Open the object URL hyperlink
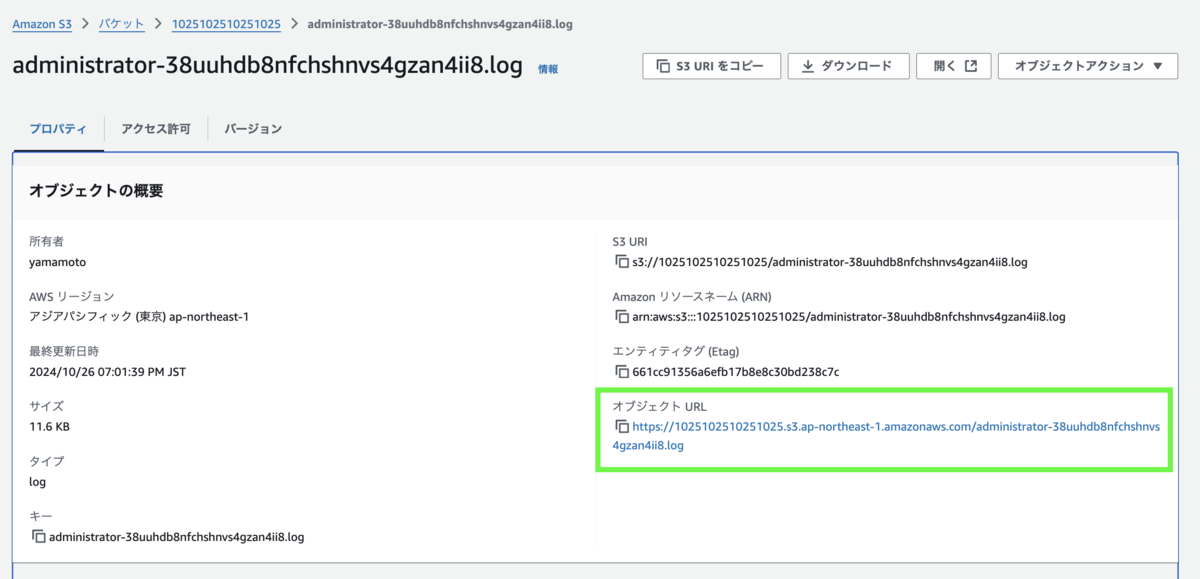1200x579 pixels. 886,436
